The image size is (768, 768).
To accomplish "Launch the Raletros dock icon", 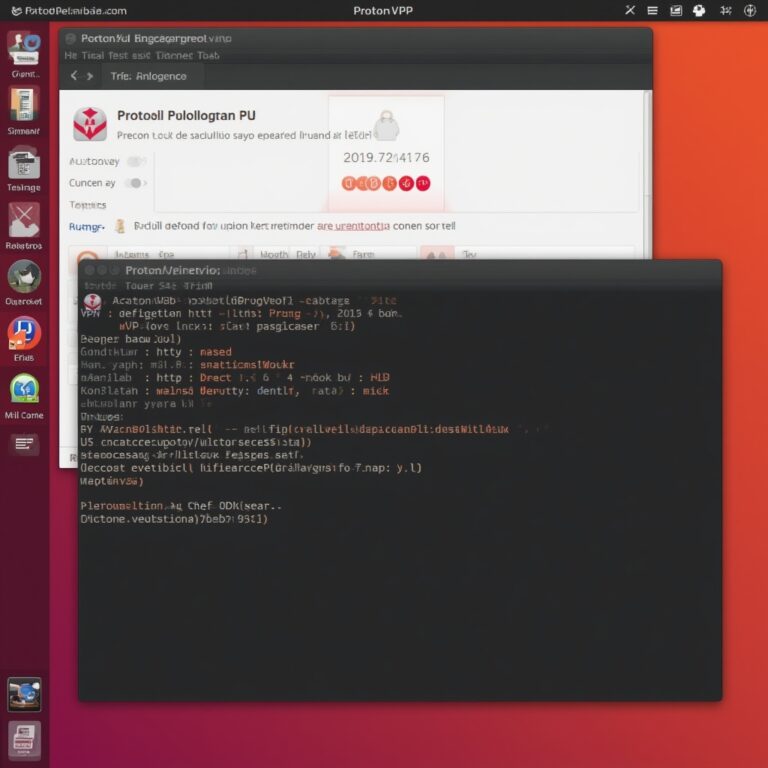I will click(x=24, y=220).
